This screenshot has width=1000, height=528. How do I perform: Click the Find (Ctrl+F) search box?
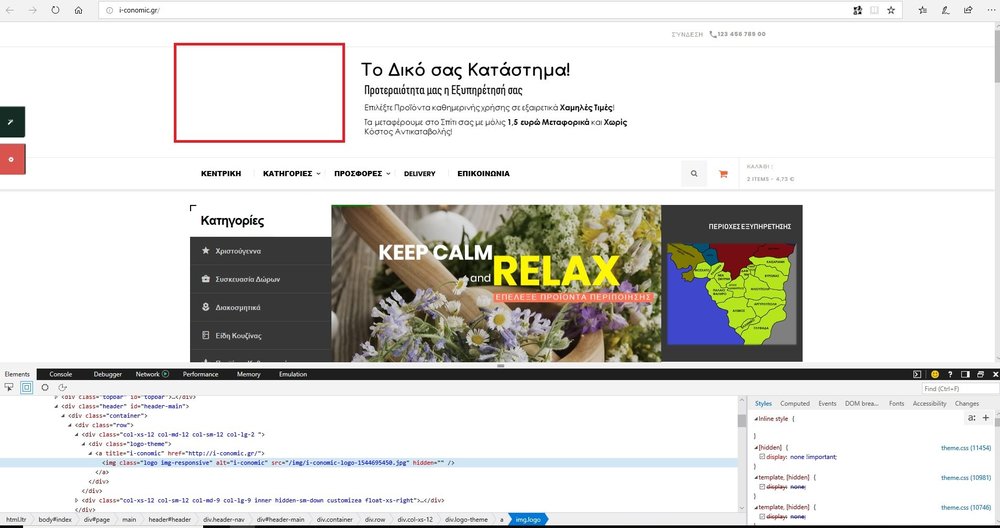pos(960,388)
